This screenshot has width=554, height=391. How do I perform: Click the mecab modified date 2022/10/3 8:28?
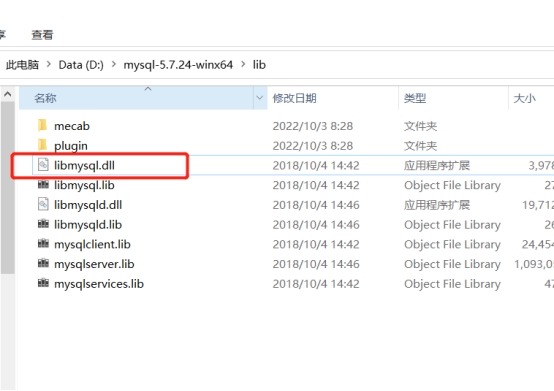[313, 126]
